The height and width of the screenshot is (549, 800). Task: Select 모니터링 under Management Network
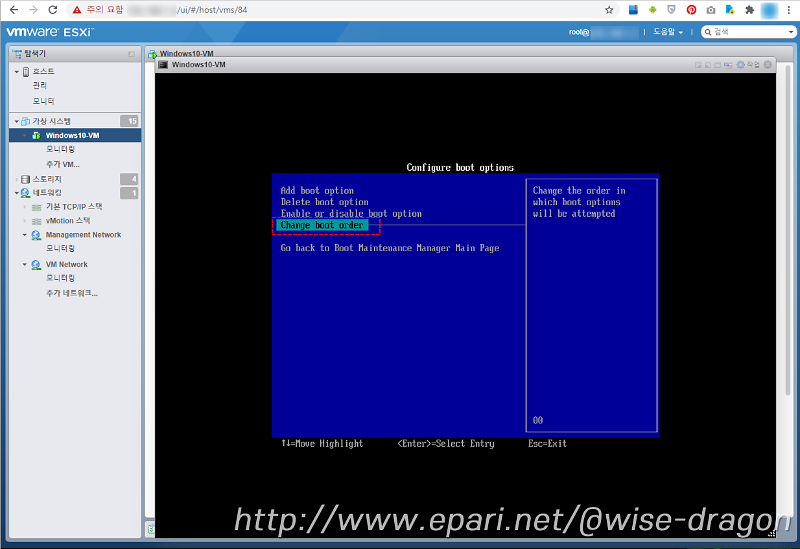[x=60, y=248]
